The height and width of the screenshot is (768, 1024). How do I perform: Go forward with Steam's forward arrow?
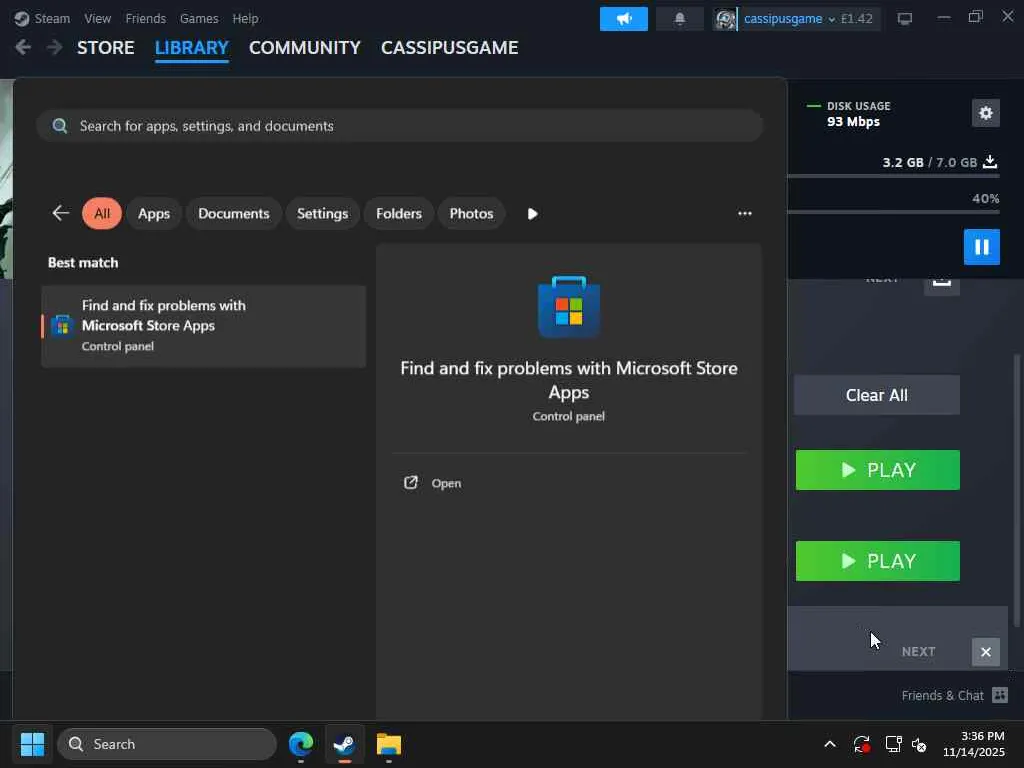click(54, 47)
